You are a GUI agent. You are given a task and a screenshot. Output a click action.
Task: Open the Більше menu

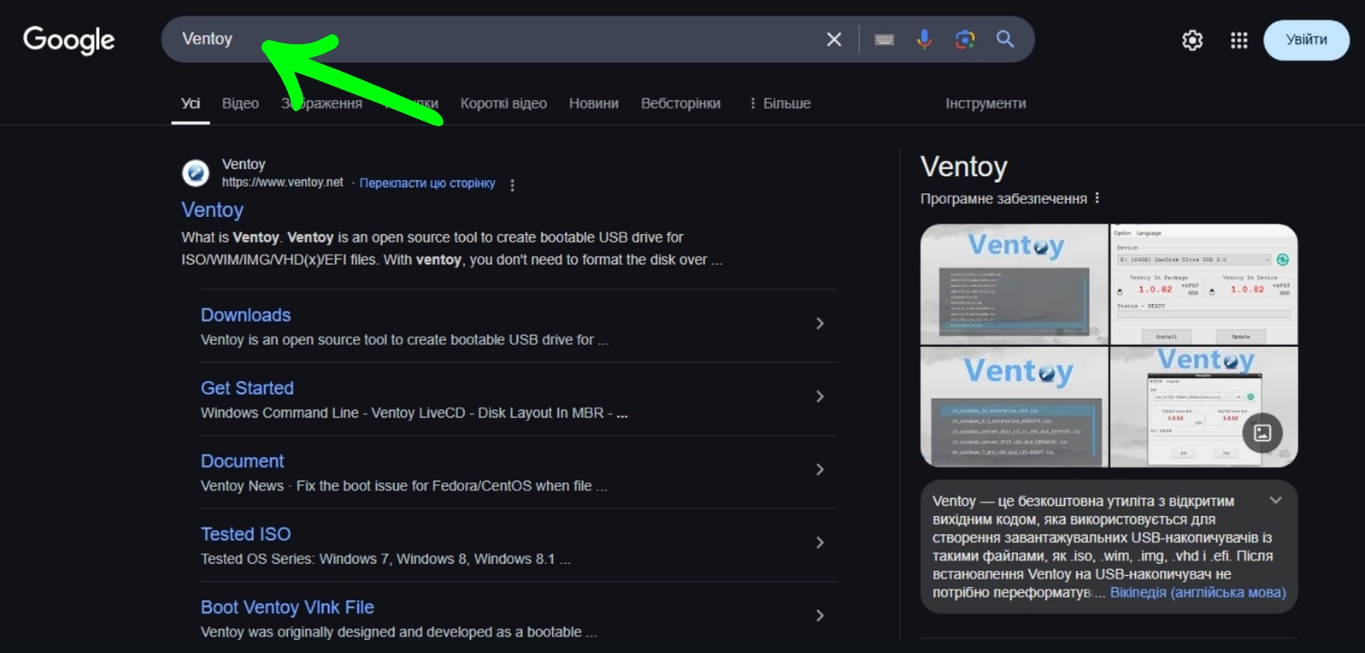[x=779, y=103]
